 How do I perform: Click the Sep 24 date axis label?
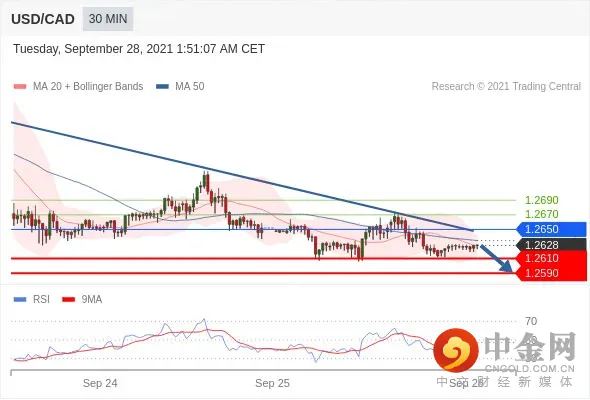[100, 383]
